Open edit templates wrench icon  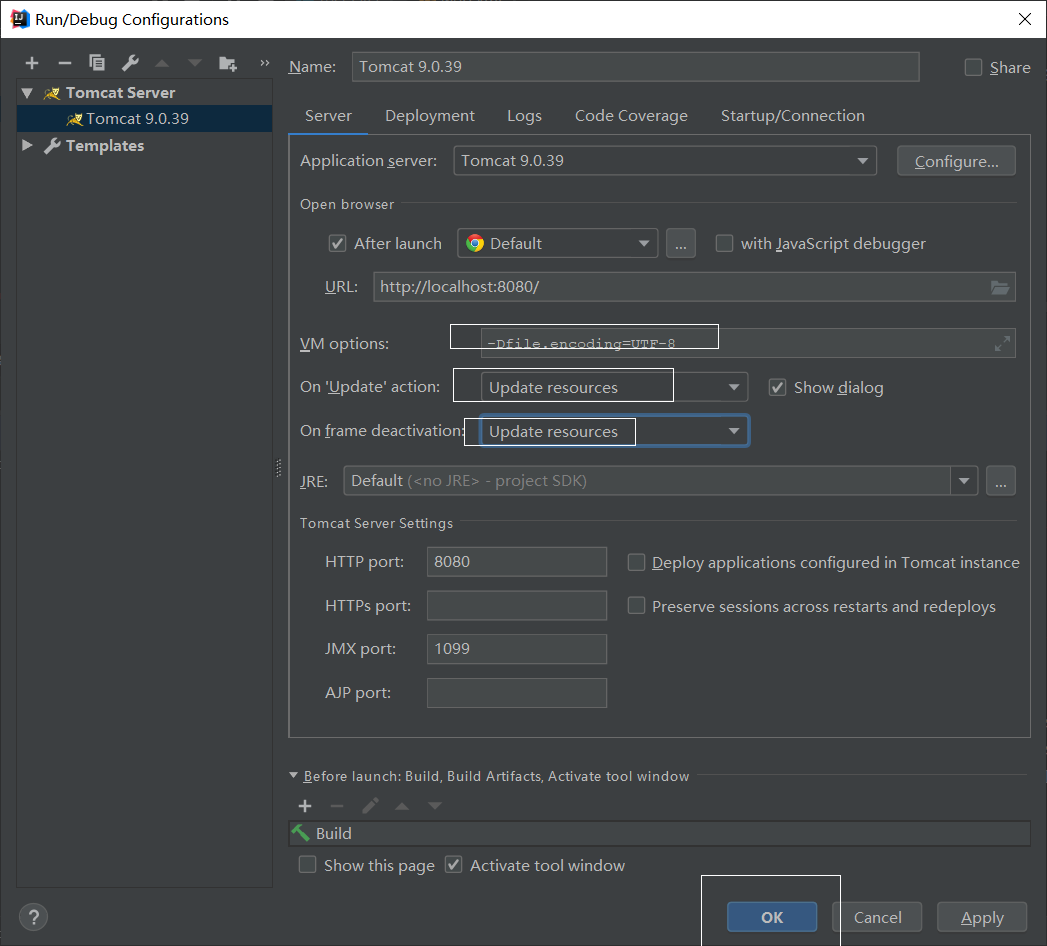click(130, 63)
